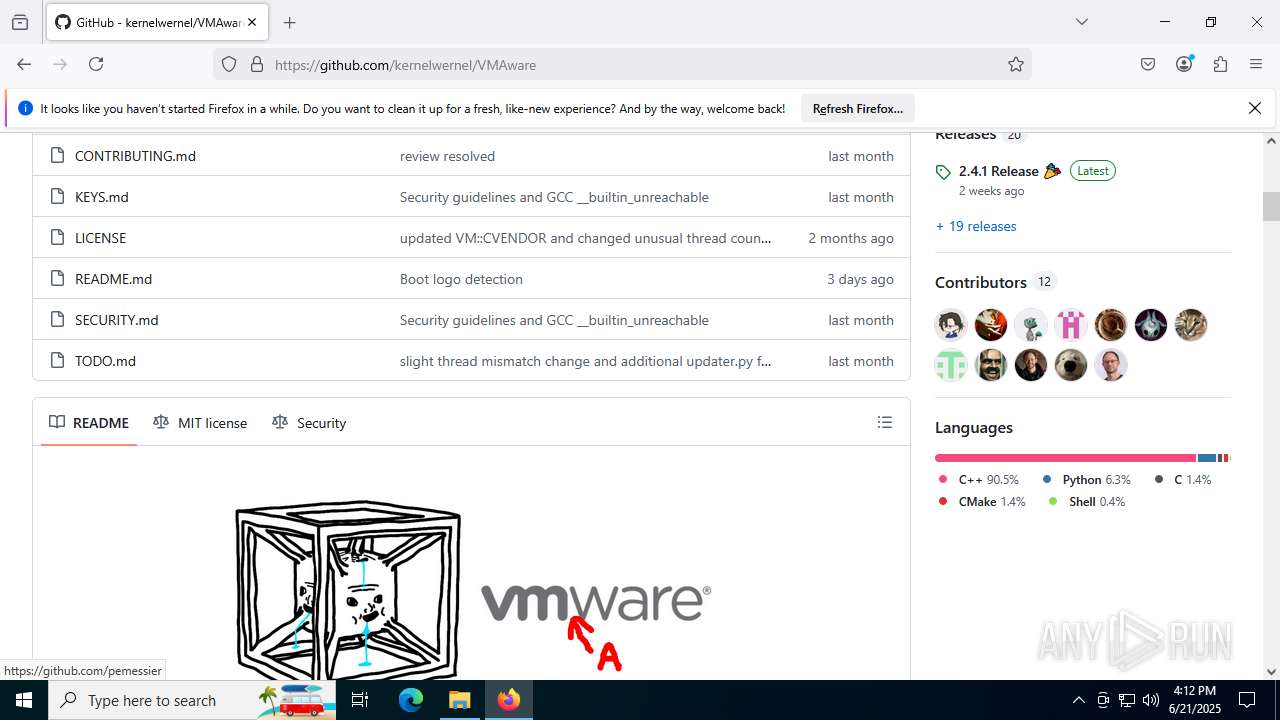Click the blue Python segment of language bar
The width and height of the screenshot is (1280, 720).
1207,458
